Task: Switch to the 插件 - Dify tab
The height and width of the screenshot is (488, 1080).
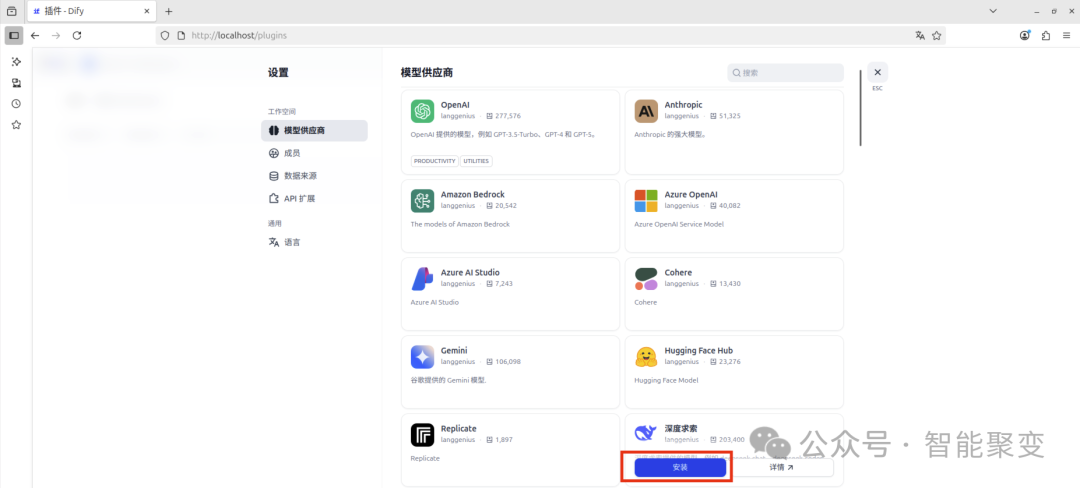Action: [x=91, y=12]
